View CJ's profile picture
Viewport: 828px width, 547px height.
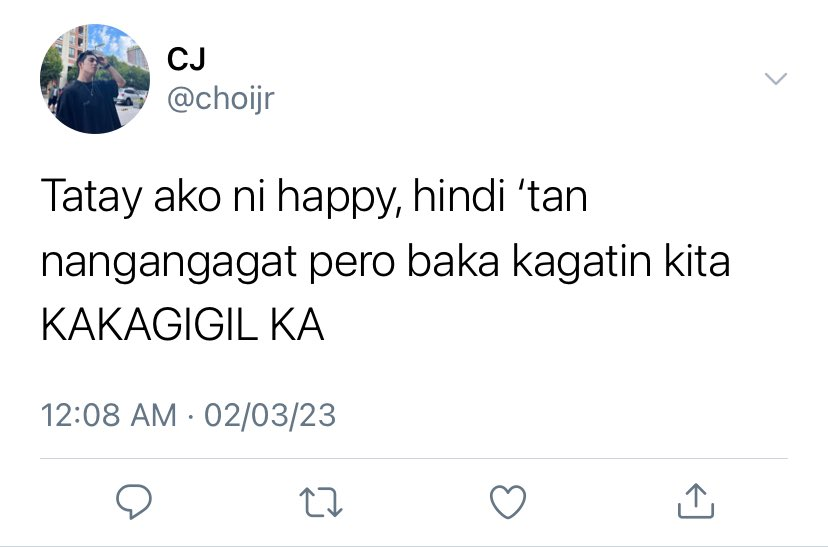point(95,79)
